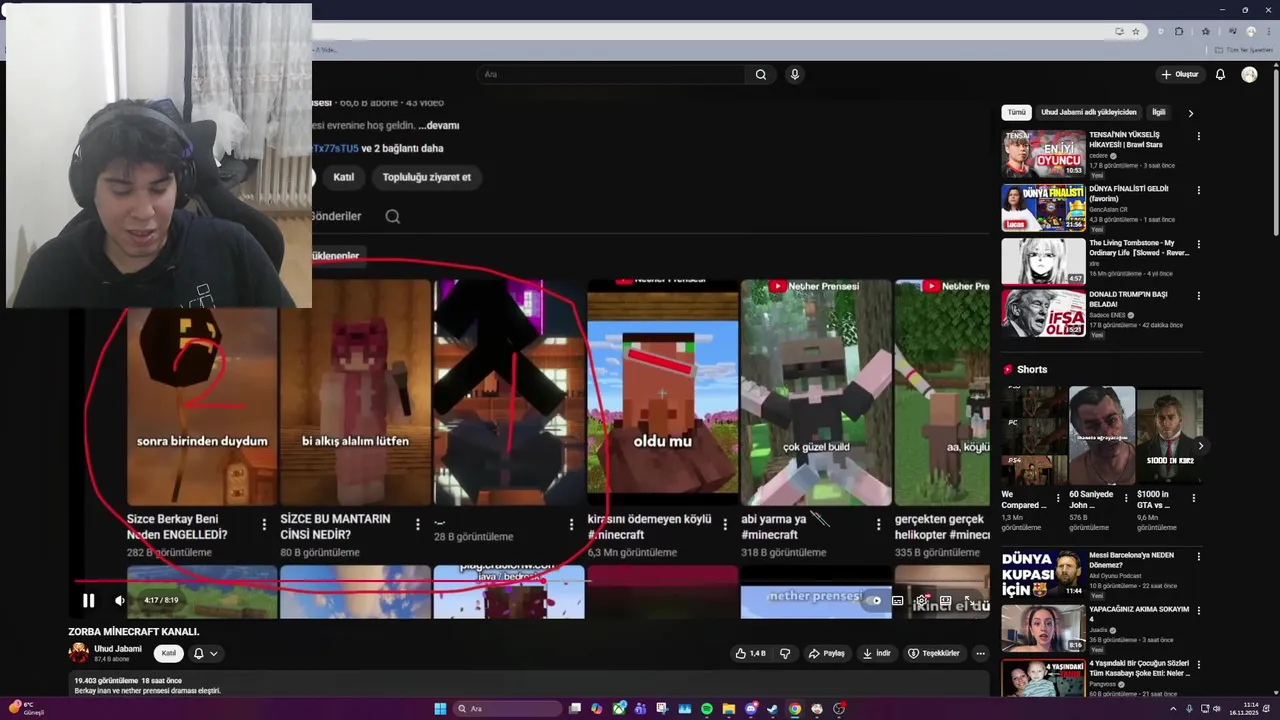Click the Katıl join button beside Uhud Jabami
Viewport: 1280px width, 720px height.
[x=168, y=653]
